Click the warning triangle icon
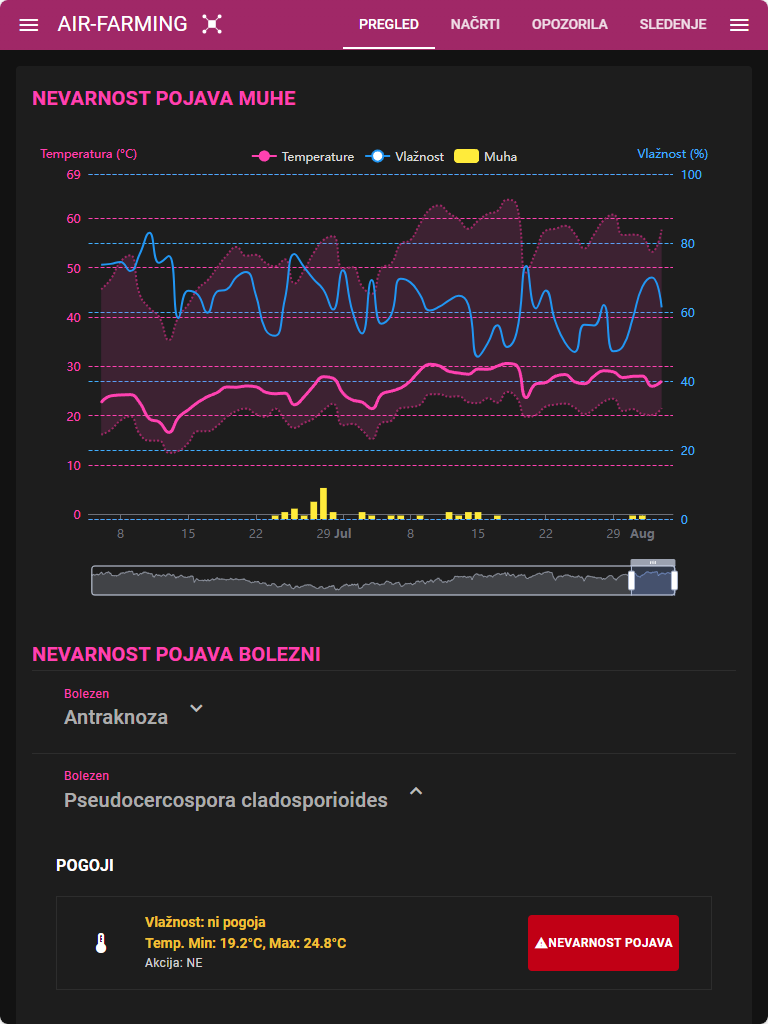The height and width of the screenshot is (1024, 768). pyautogui.click(x=541, y=943)
